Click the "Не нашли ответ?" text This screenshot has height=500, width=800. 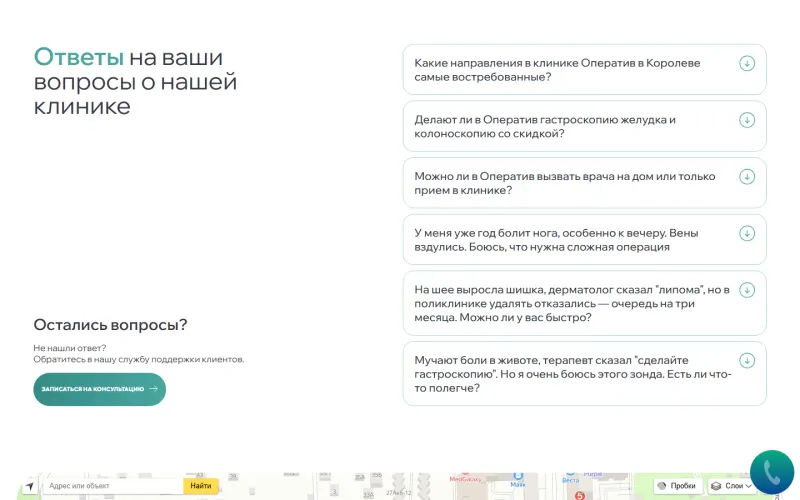(69, 348)
